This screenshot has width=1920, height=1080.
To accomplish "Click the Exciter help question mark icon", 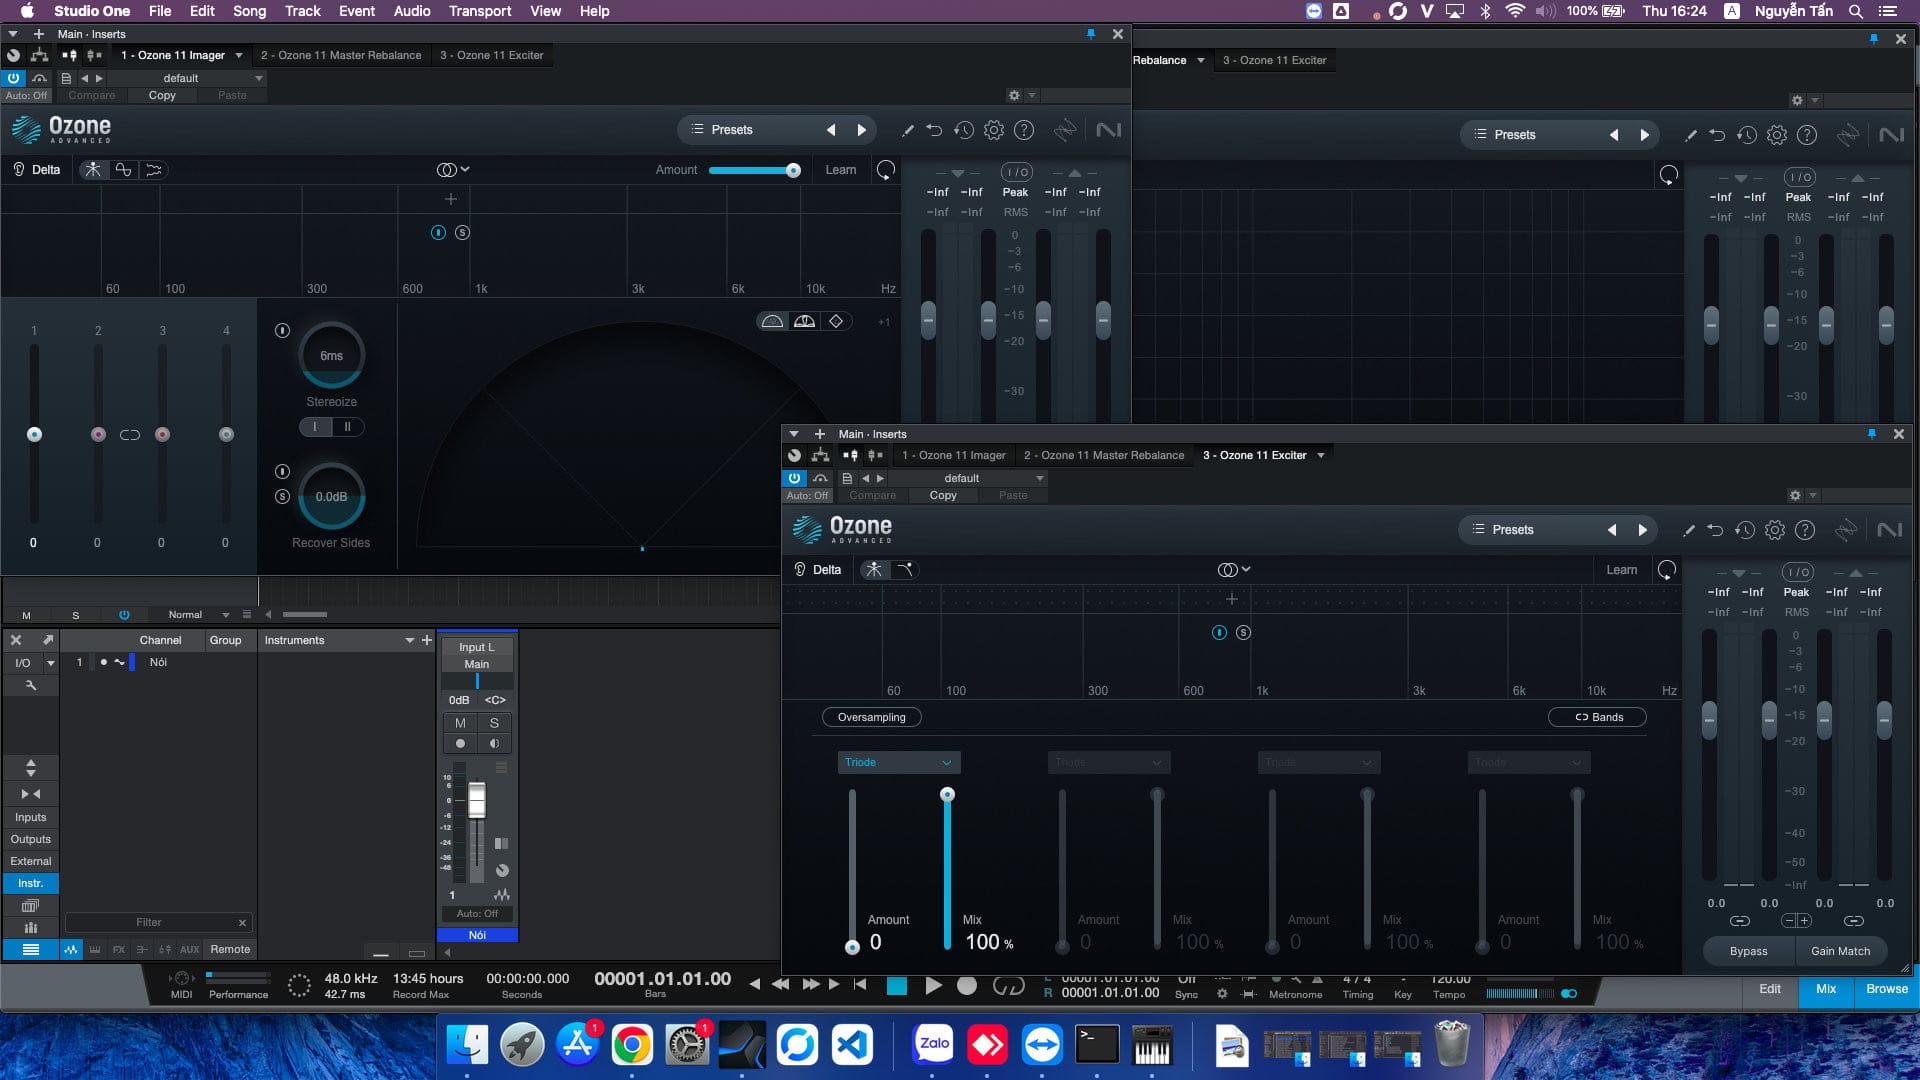I will (x=1805, y=530).
